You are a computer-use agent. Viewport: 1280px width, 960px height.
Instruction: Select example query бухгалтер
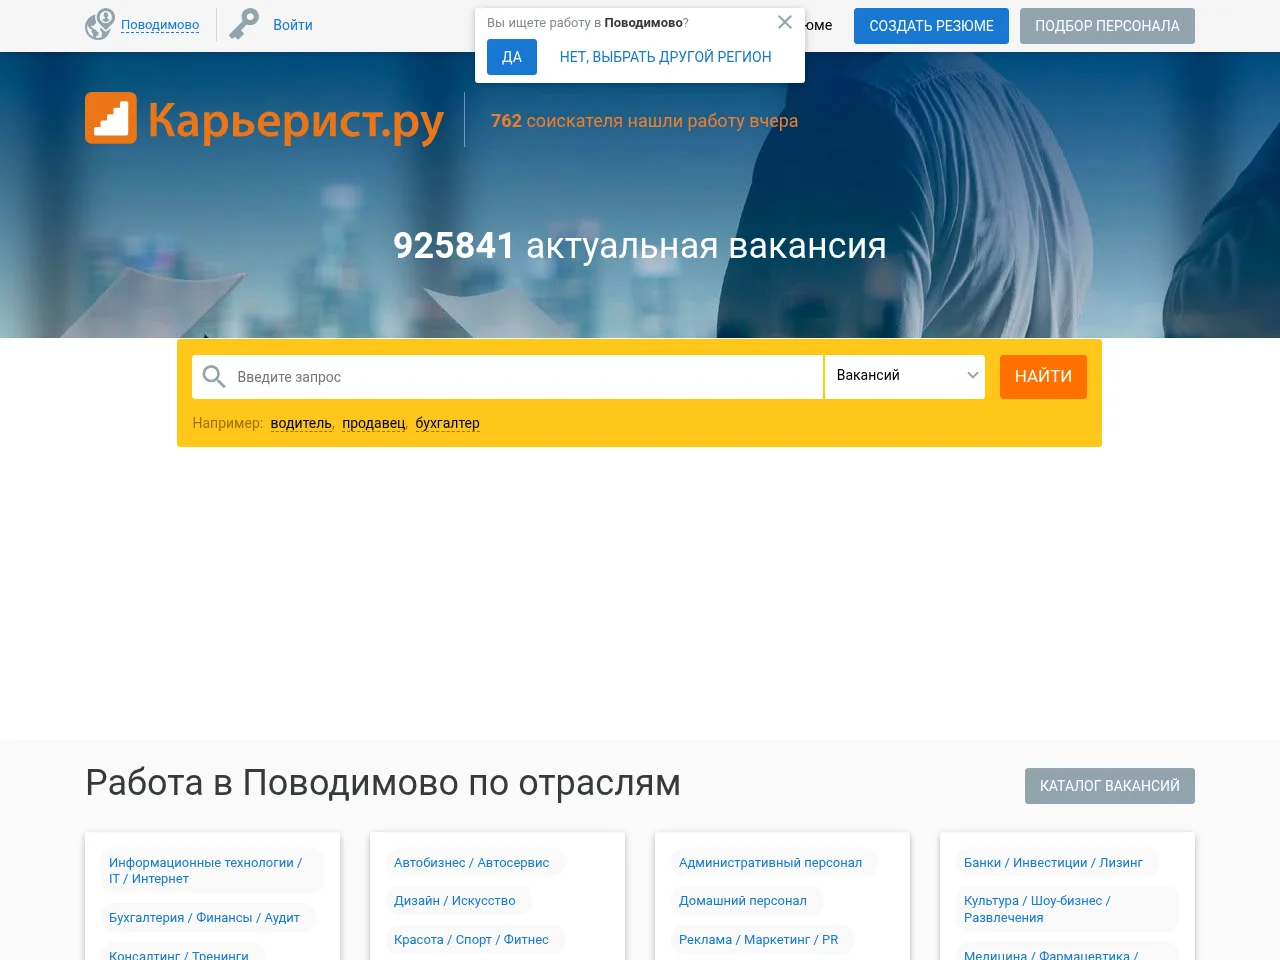click(x=447, y=423)
